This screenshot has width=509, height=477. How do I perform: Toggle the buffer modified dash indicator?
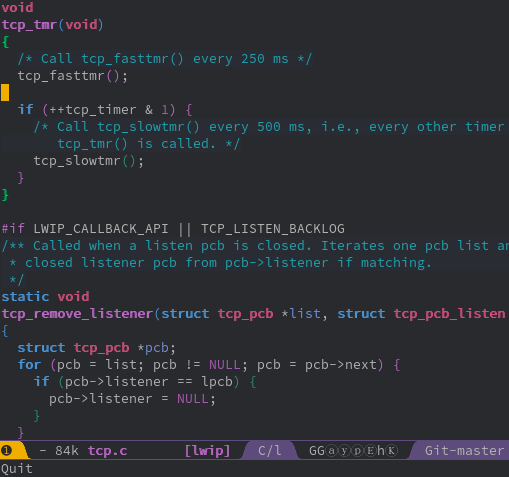point(43,451)
